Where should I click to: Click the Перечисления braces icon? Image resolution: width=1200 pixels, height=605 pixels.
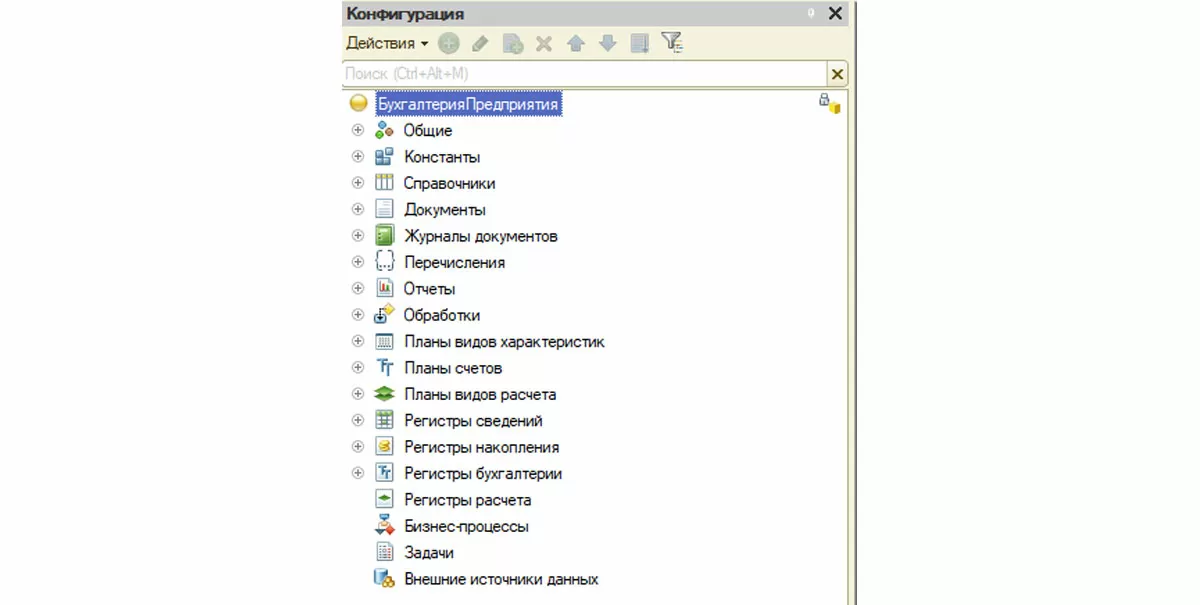tap(384, 262)
